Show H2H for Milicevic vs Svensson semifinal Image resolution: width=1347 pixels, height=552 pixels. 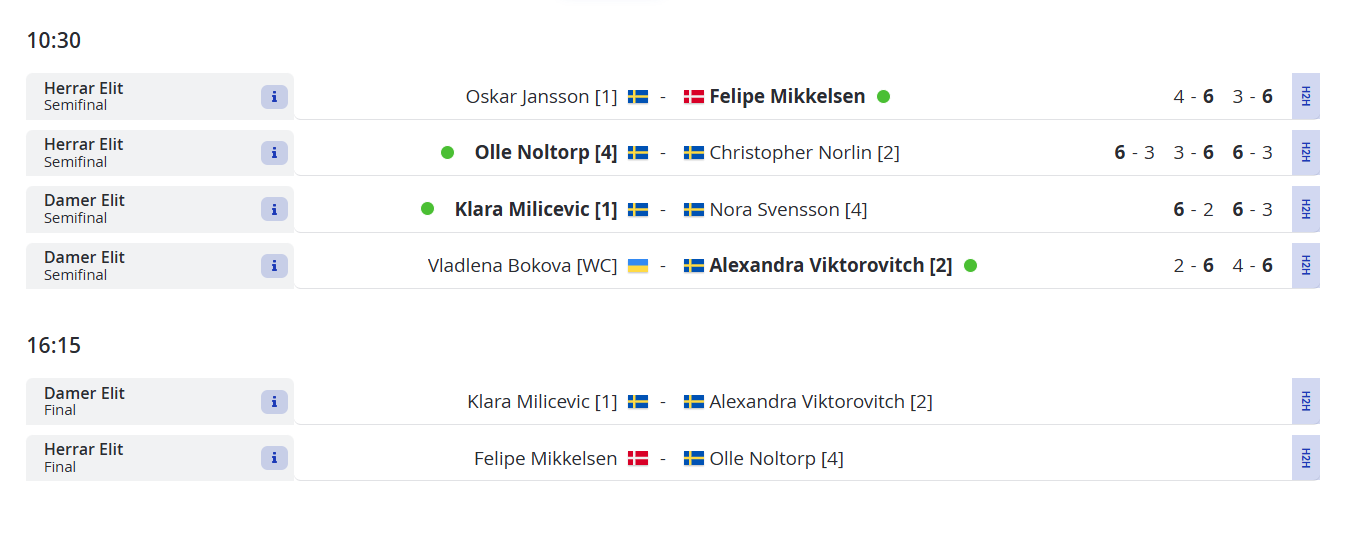[1305, 209]
